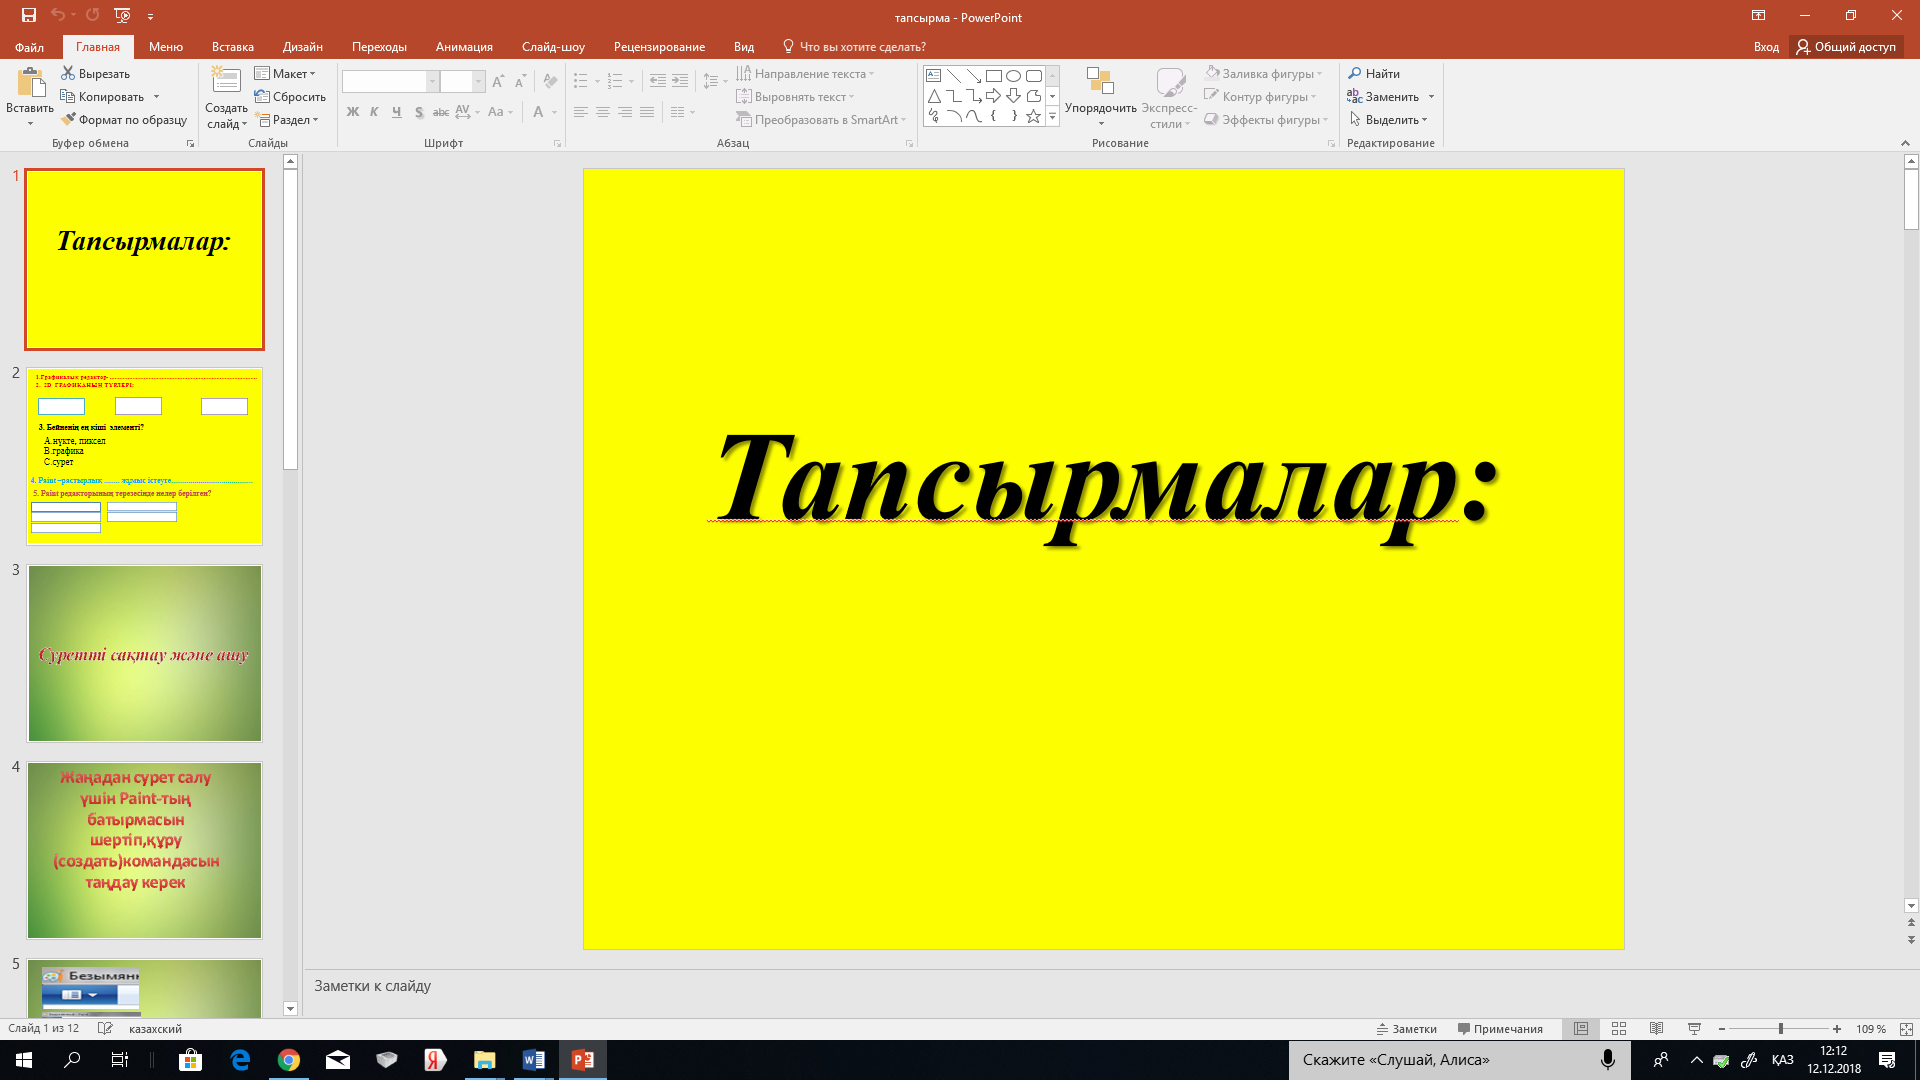
Task: Click the Paste (Вставить) clipboard icon
Action: [x=30, y=83]
